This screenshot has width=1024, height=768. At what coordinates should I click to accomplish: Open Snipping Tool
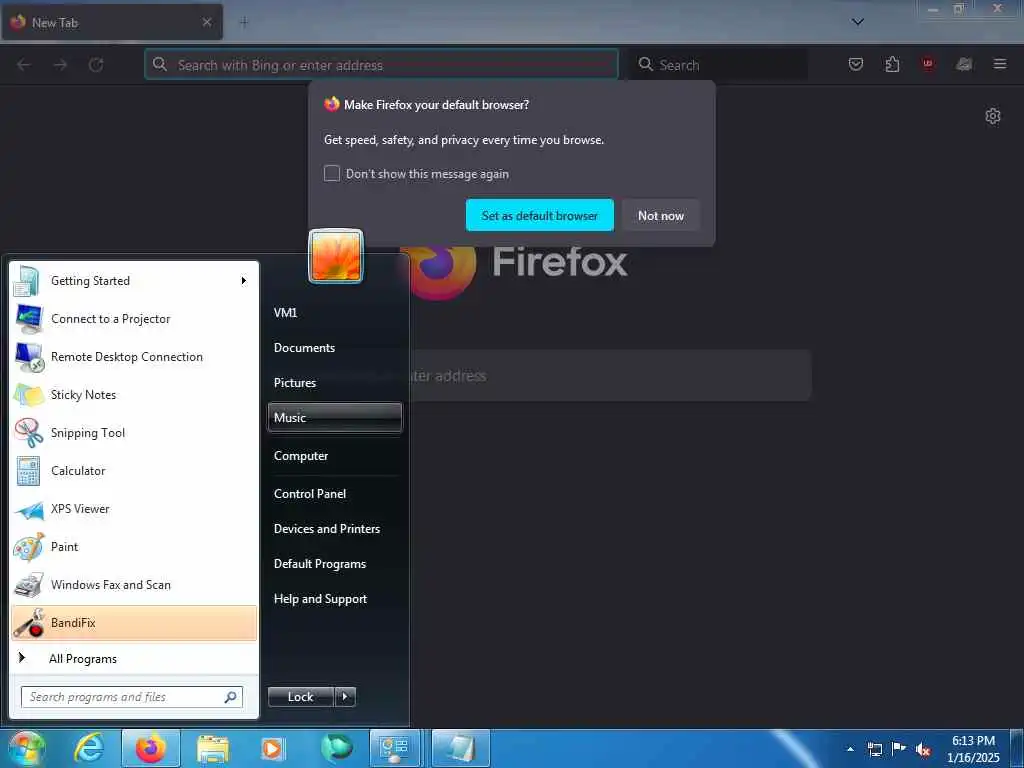[x=134, y=432]
